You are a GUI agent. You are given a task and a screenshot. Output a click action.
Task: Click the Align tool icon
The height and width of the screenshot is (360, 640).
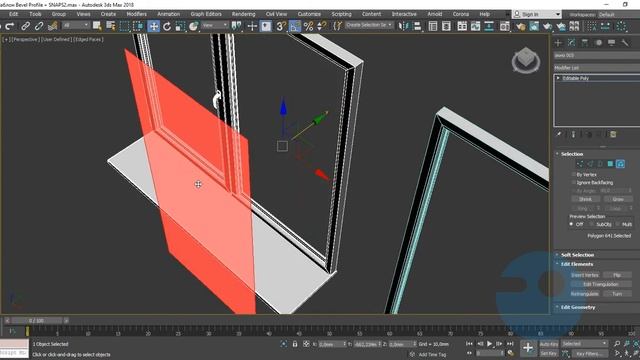(417, 26)
